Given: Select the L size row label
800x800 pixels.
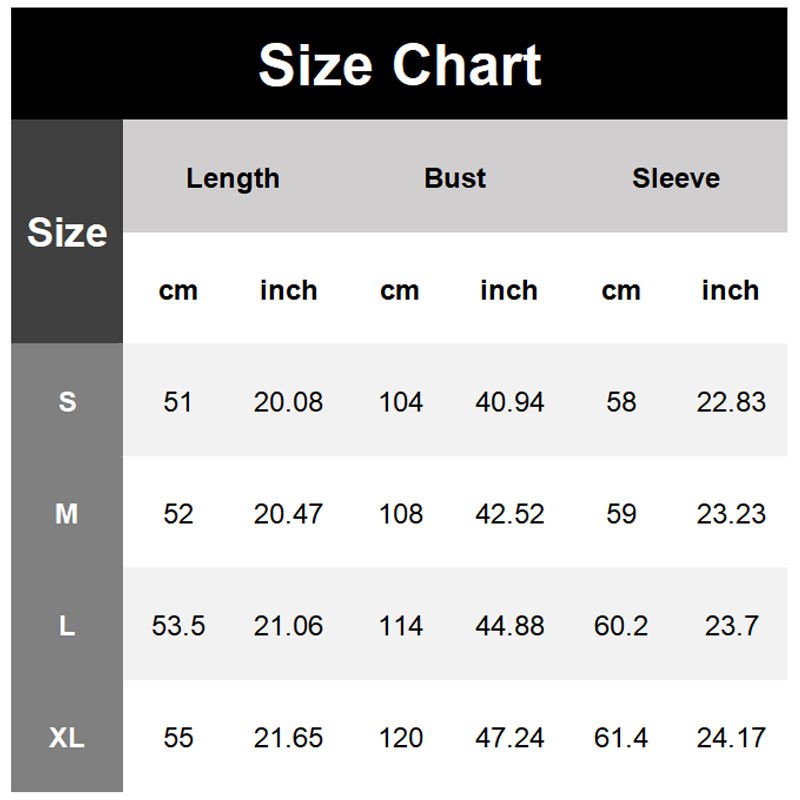Looking at the screenshot, I should (x=67, y=626).
